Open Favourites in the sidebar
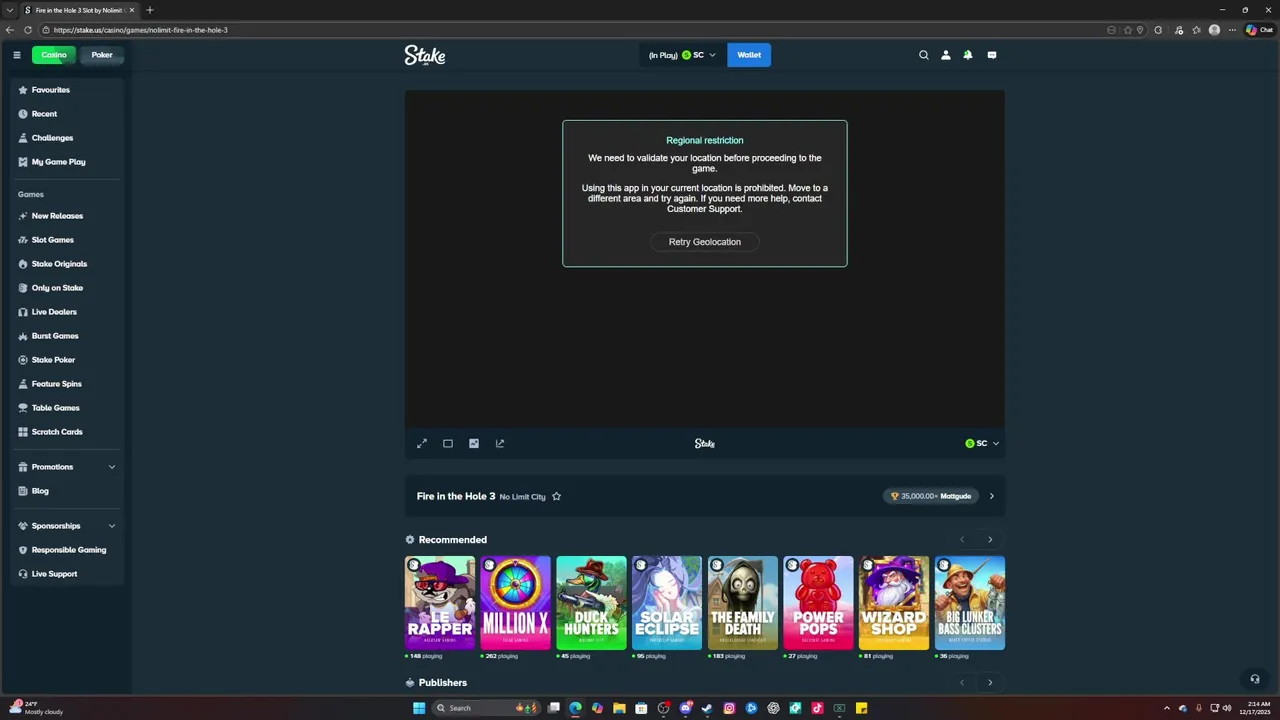1280x720 pixels. pyautogui.click(x=67, y=90)
